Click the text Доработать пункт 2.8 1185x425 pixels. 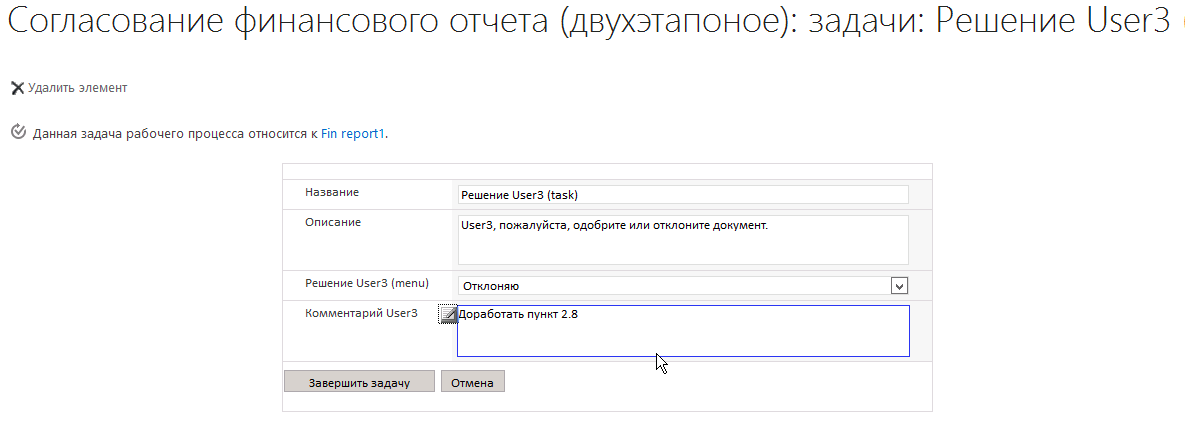click(x=519, y=314)
